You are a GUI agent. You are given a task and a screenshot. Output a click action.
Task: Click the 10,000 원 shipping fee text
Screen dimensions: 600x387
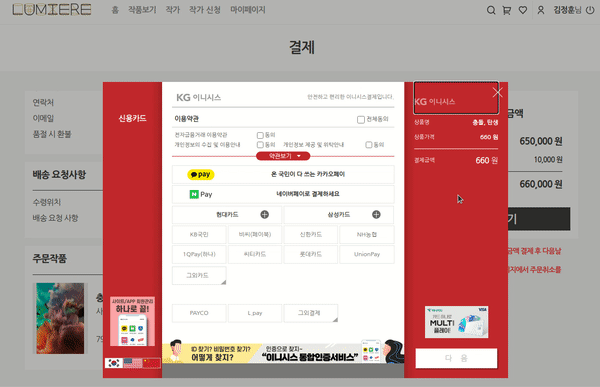[x=548, y=160]
